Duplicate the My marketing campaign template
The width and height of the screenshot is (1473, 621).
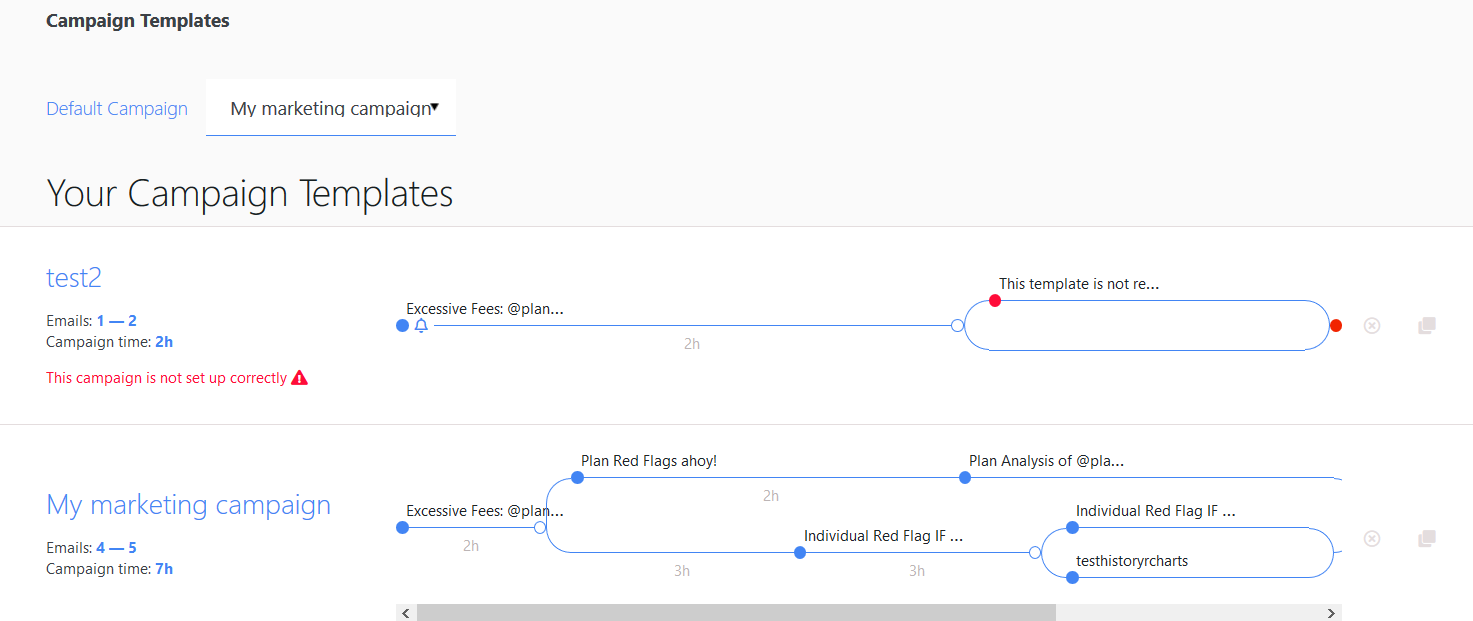(x=1427, y=539)
